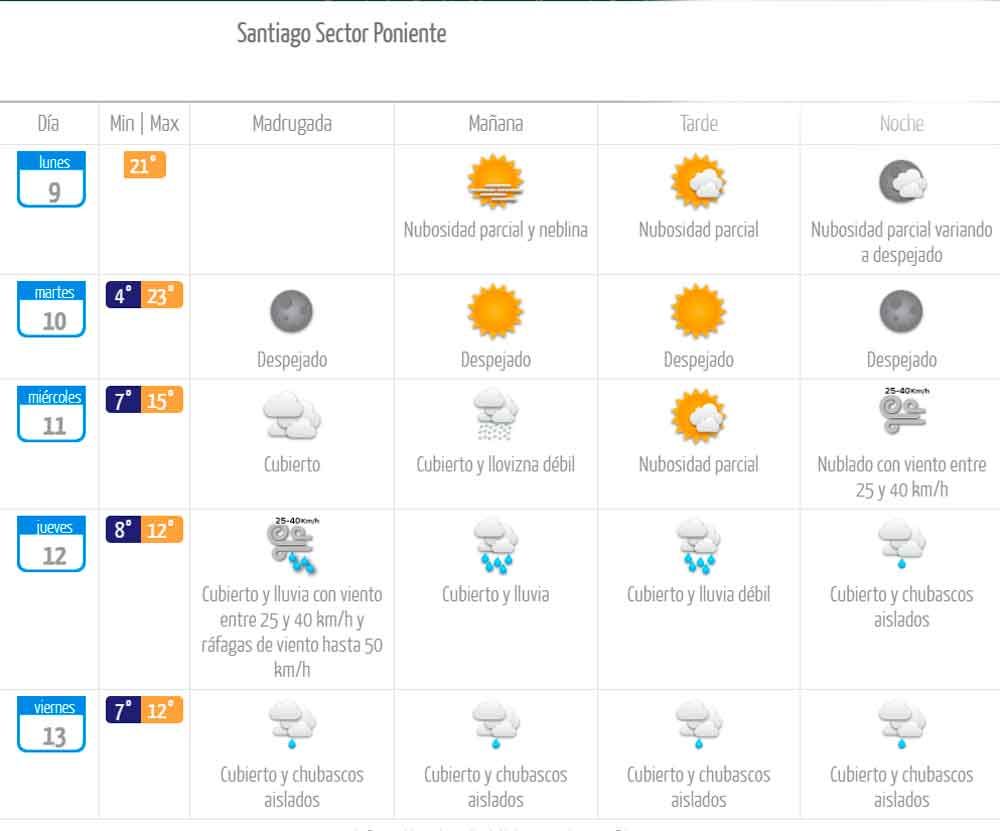This screenshot has width=1000, height=831.
Task: Click Thursday morning rain cloud icon
Action: coord(495,546)
